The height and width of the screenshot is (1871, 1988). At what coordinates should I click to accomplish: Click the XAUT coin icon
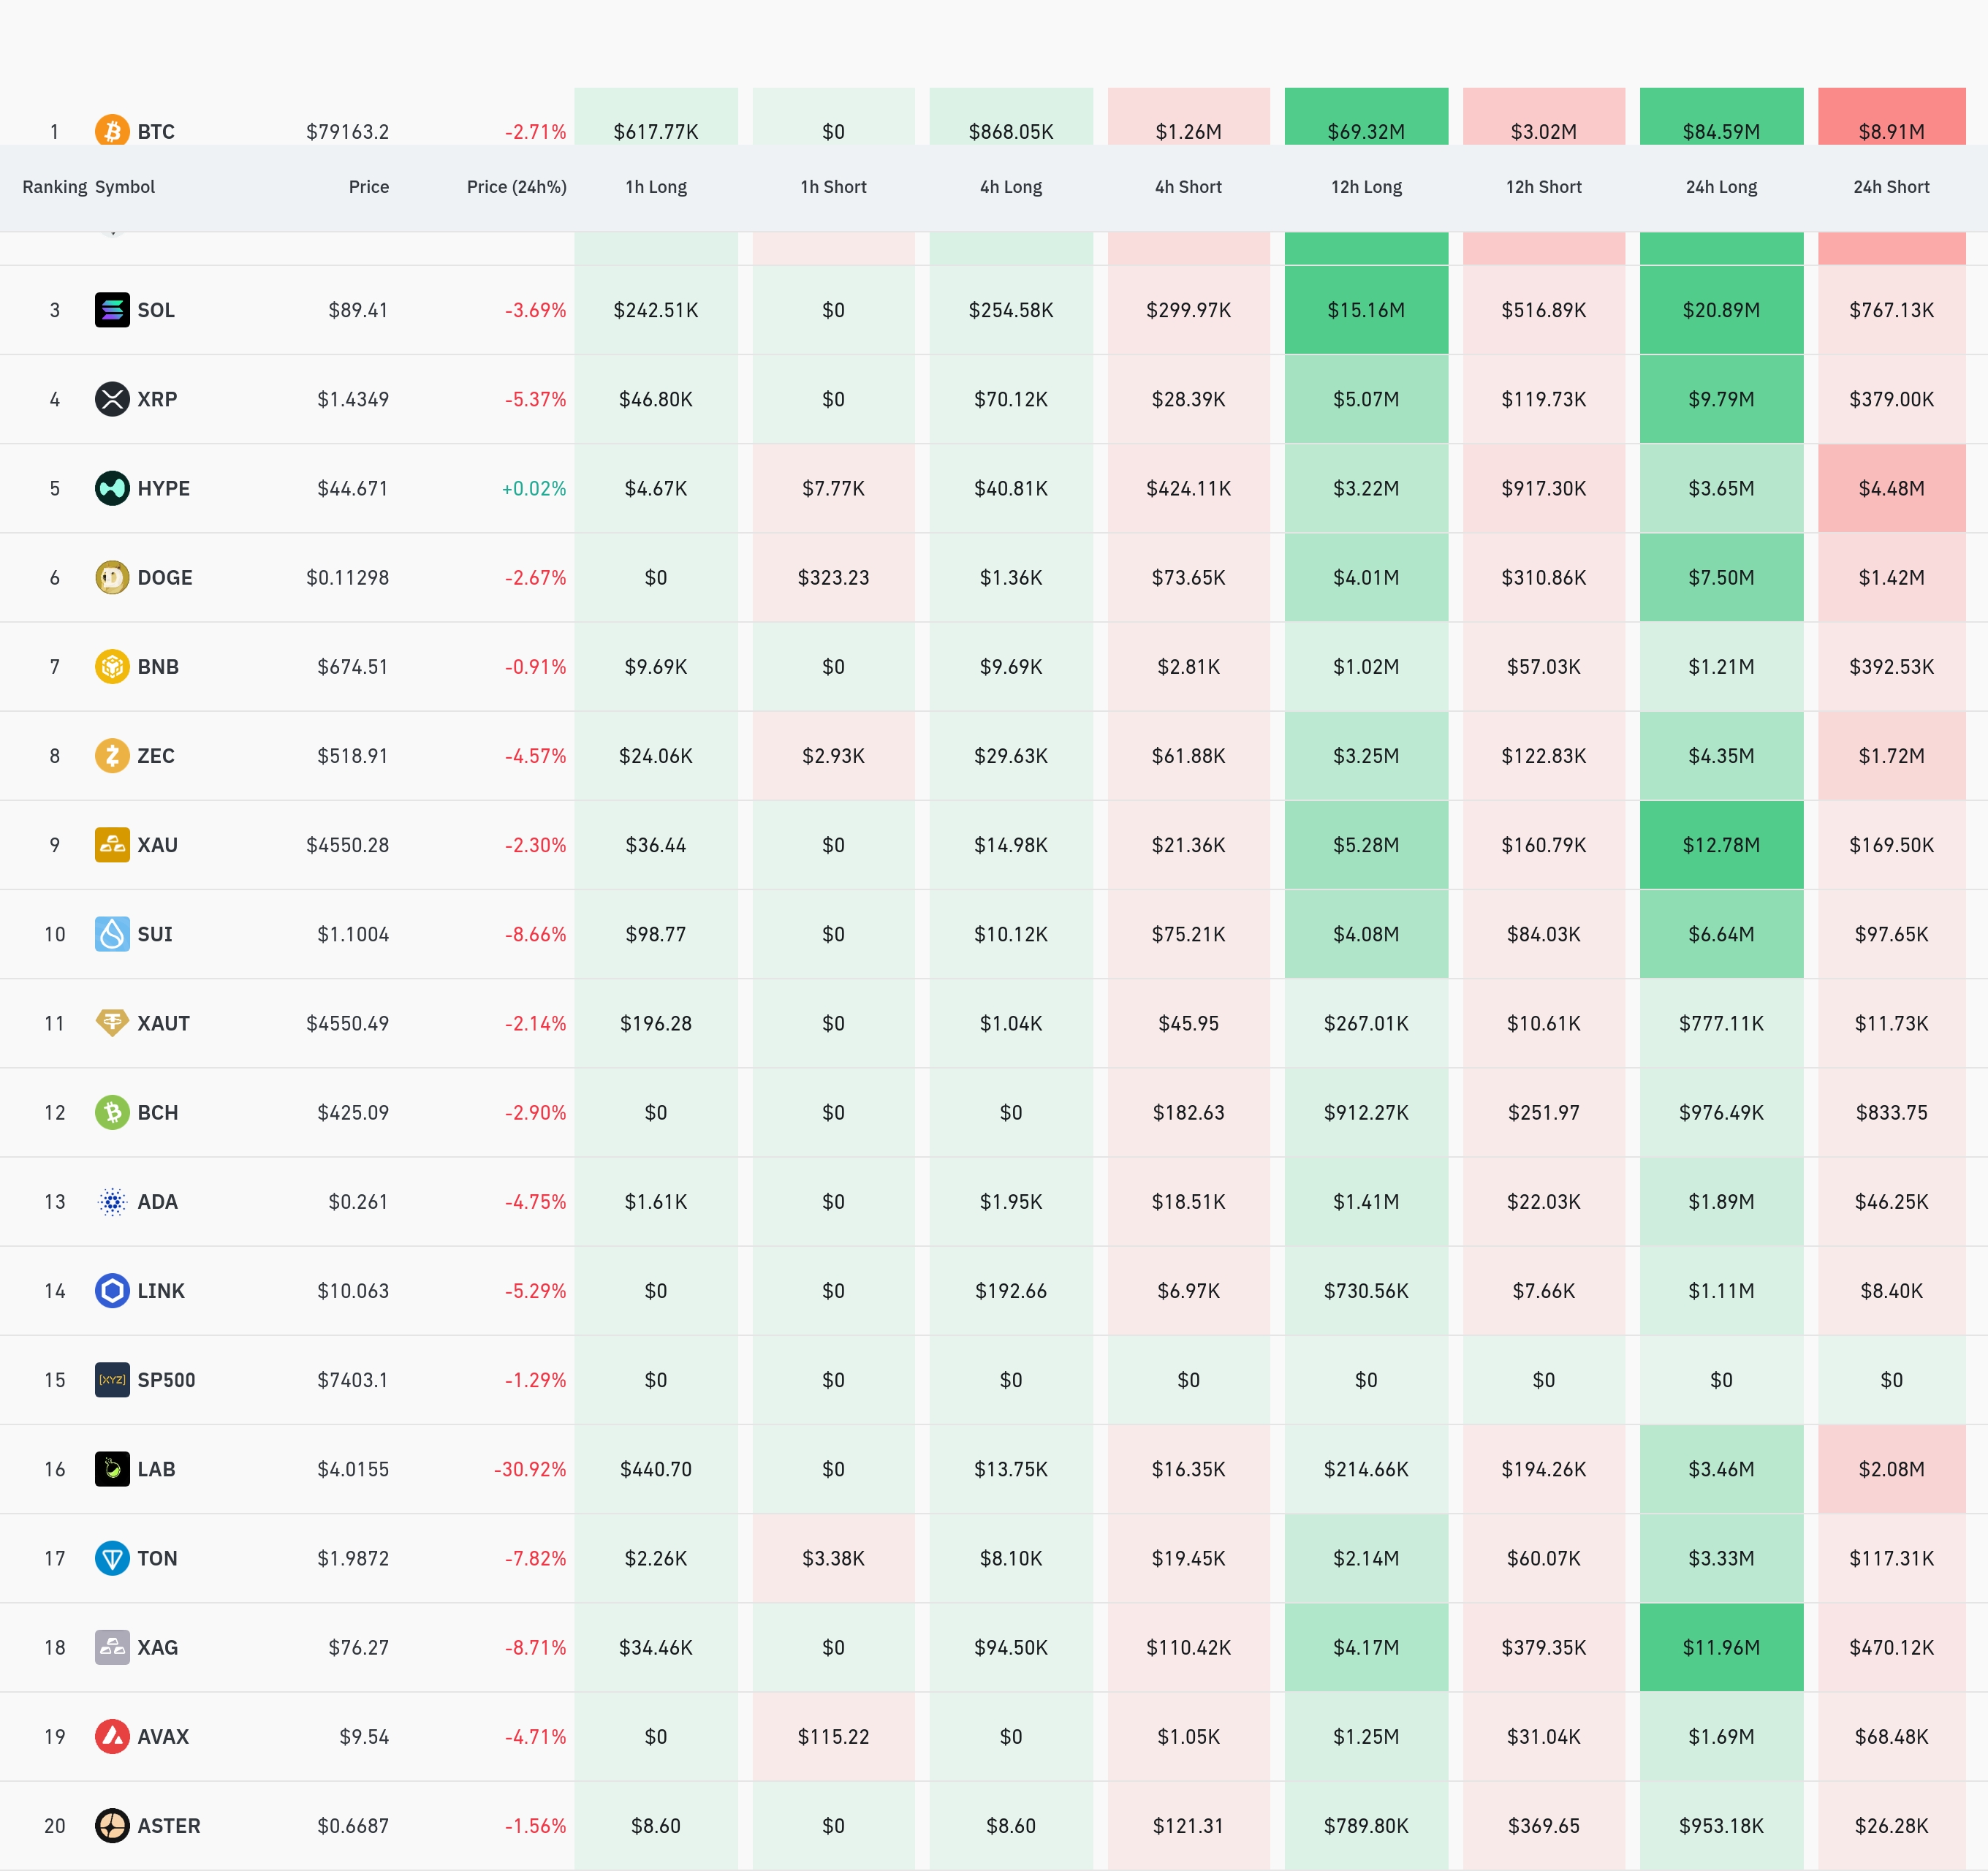[112, 1023]
